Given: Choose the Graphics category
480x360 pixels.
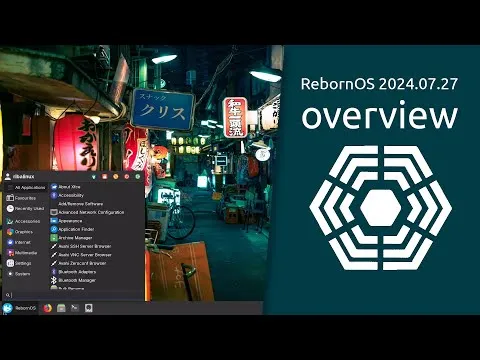Looking at the screenshot, I should click(x=20, y=232).
